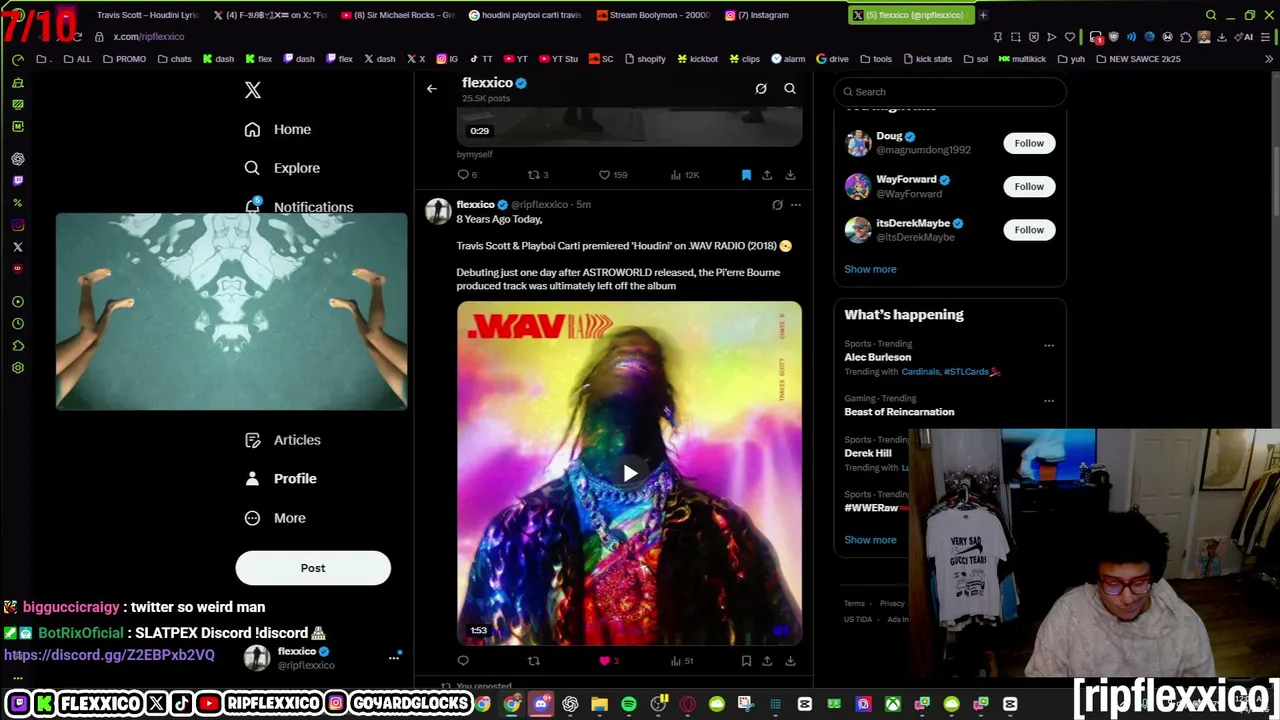
Task: Open options for Beast of Reincarnation trend
Action: (1049, 400)
